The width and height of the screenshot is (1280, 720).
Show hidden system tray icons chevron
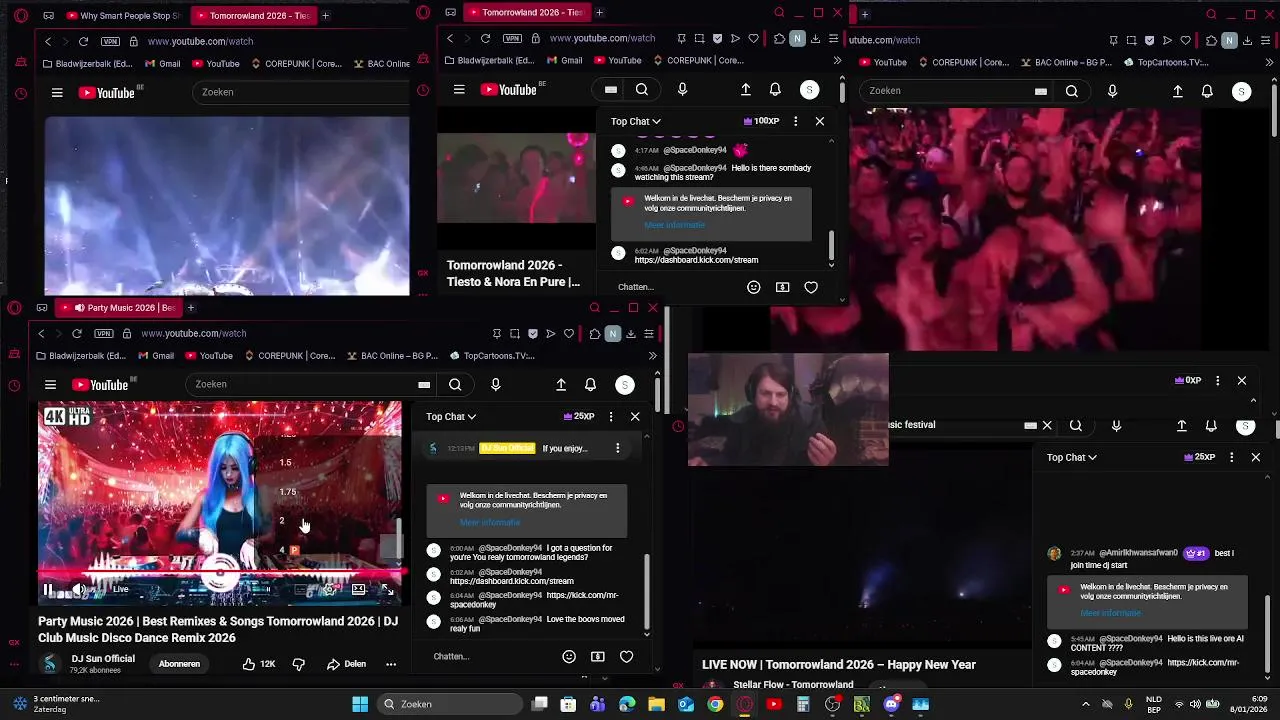click(x=1086, y=704)
